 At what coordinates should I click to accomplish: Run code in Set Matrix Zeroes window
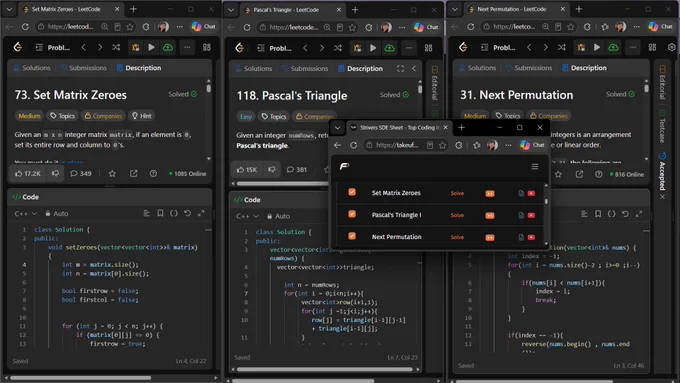point(151,47)
